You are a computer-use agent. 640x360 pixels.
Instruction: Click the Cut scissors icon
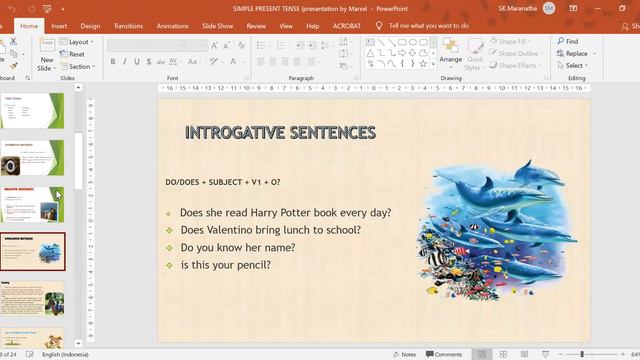[x=13, y=41]
